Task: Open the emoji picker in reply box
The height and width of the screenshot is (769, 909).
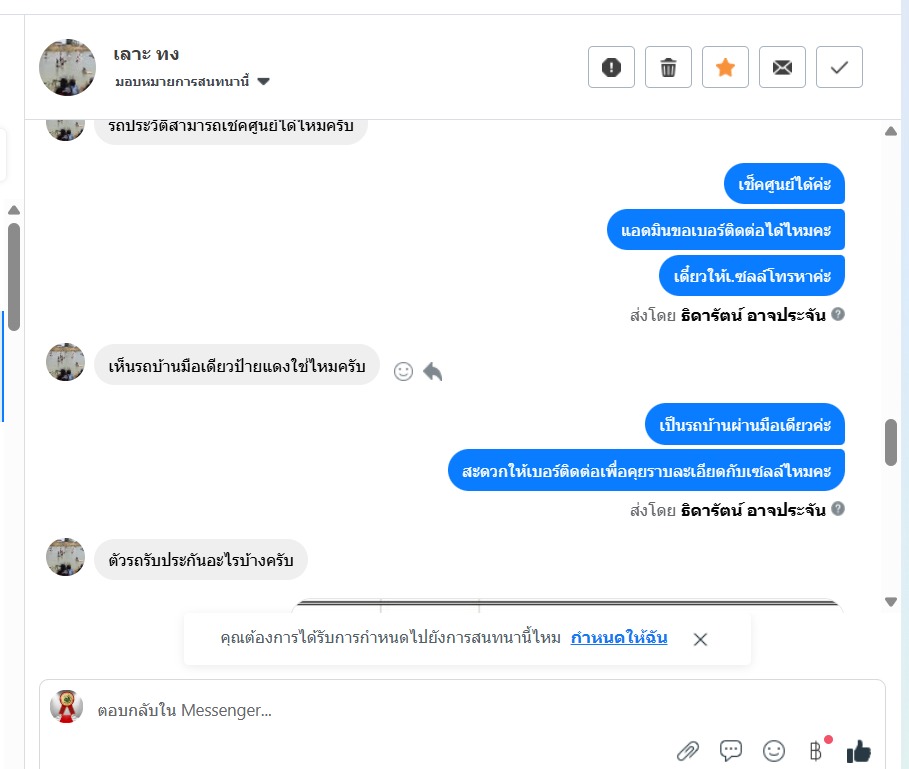Action: [773, 751]
